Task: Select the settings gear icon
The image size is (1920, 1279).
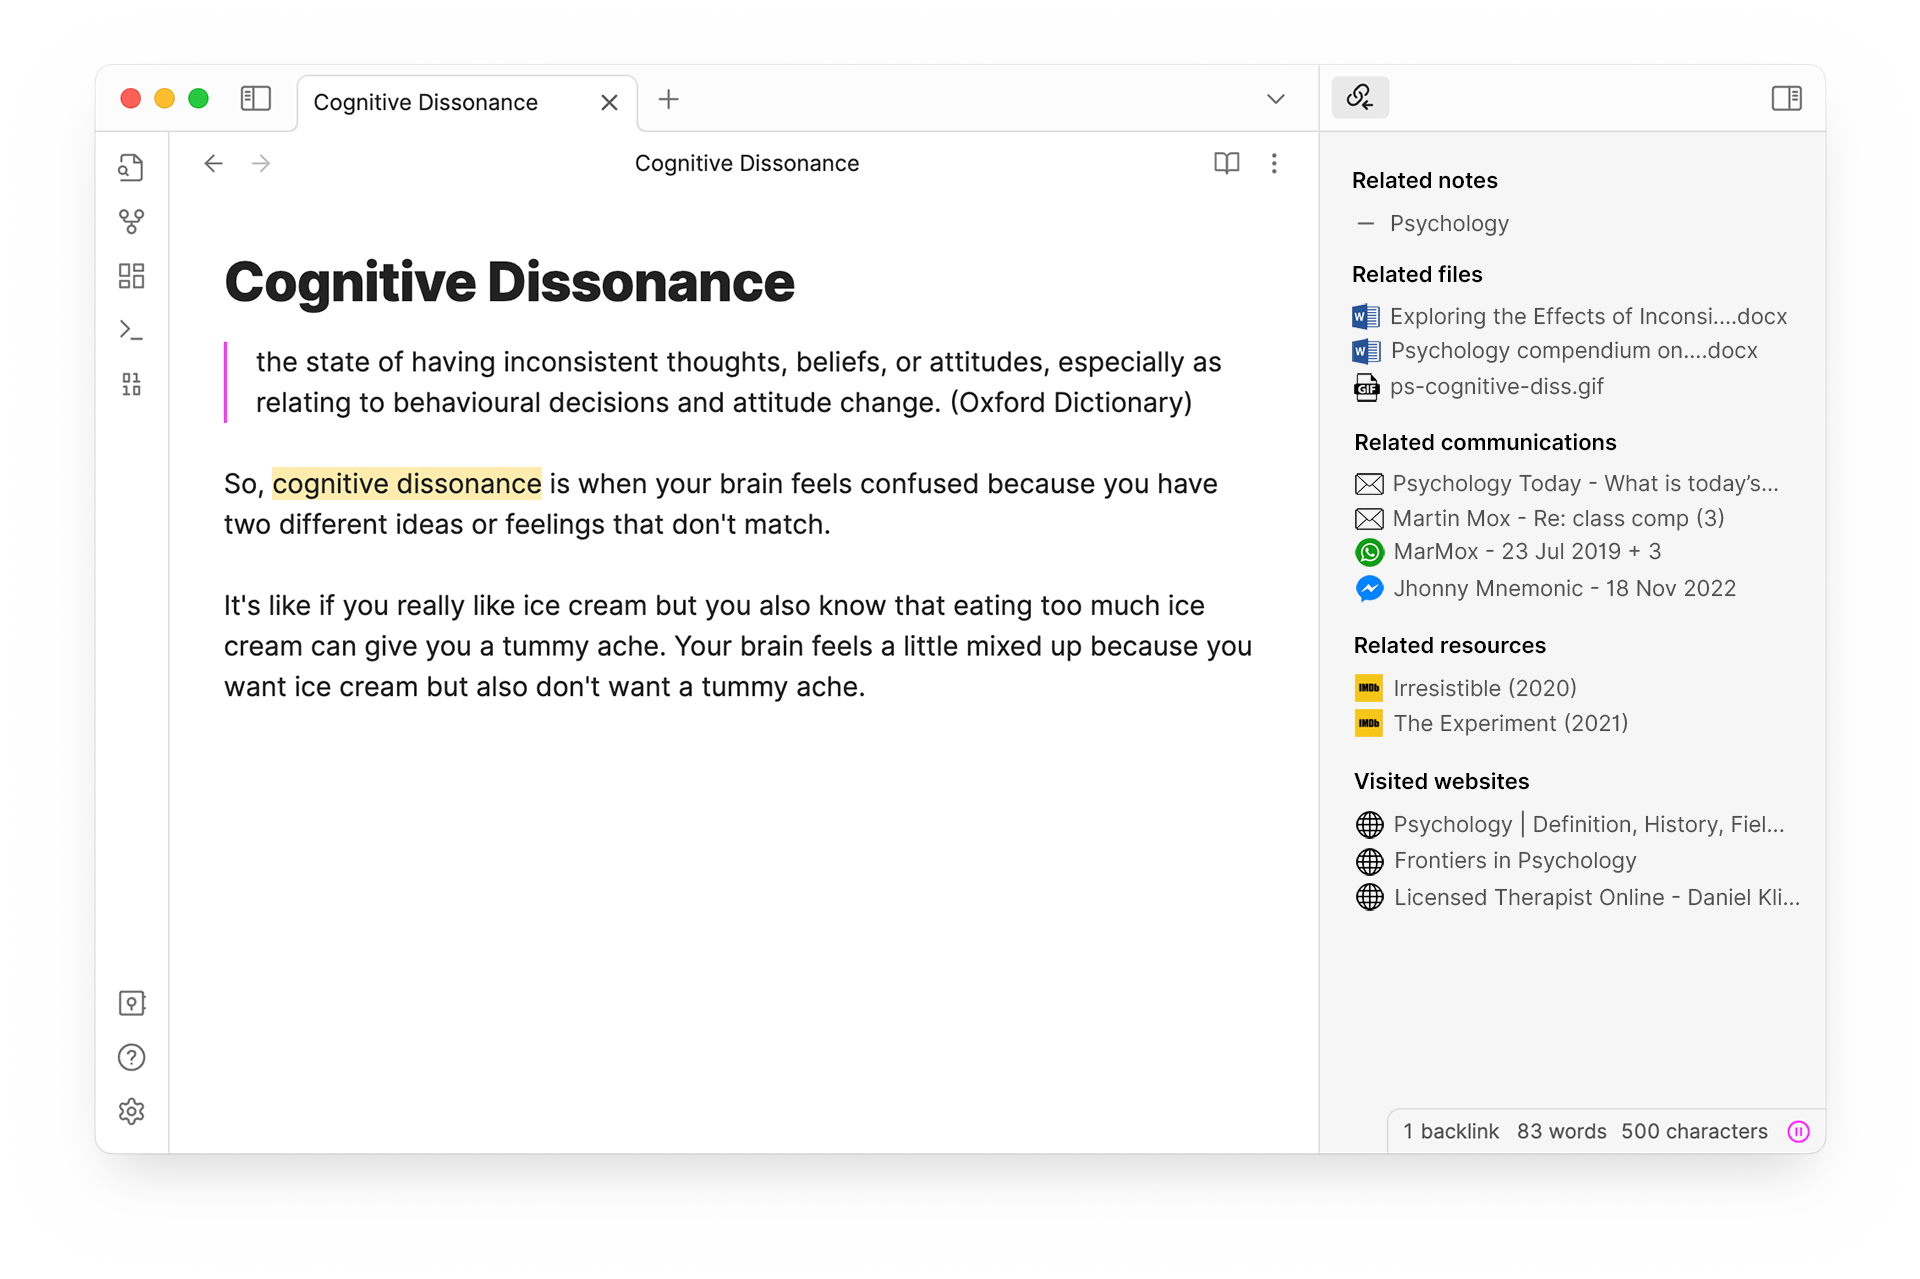Action: (x=131, y=1112)
